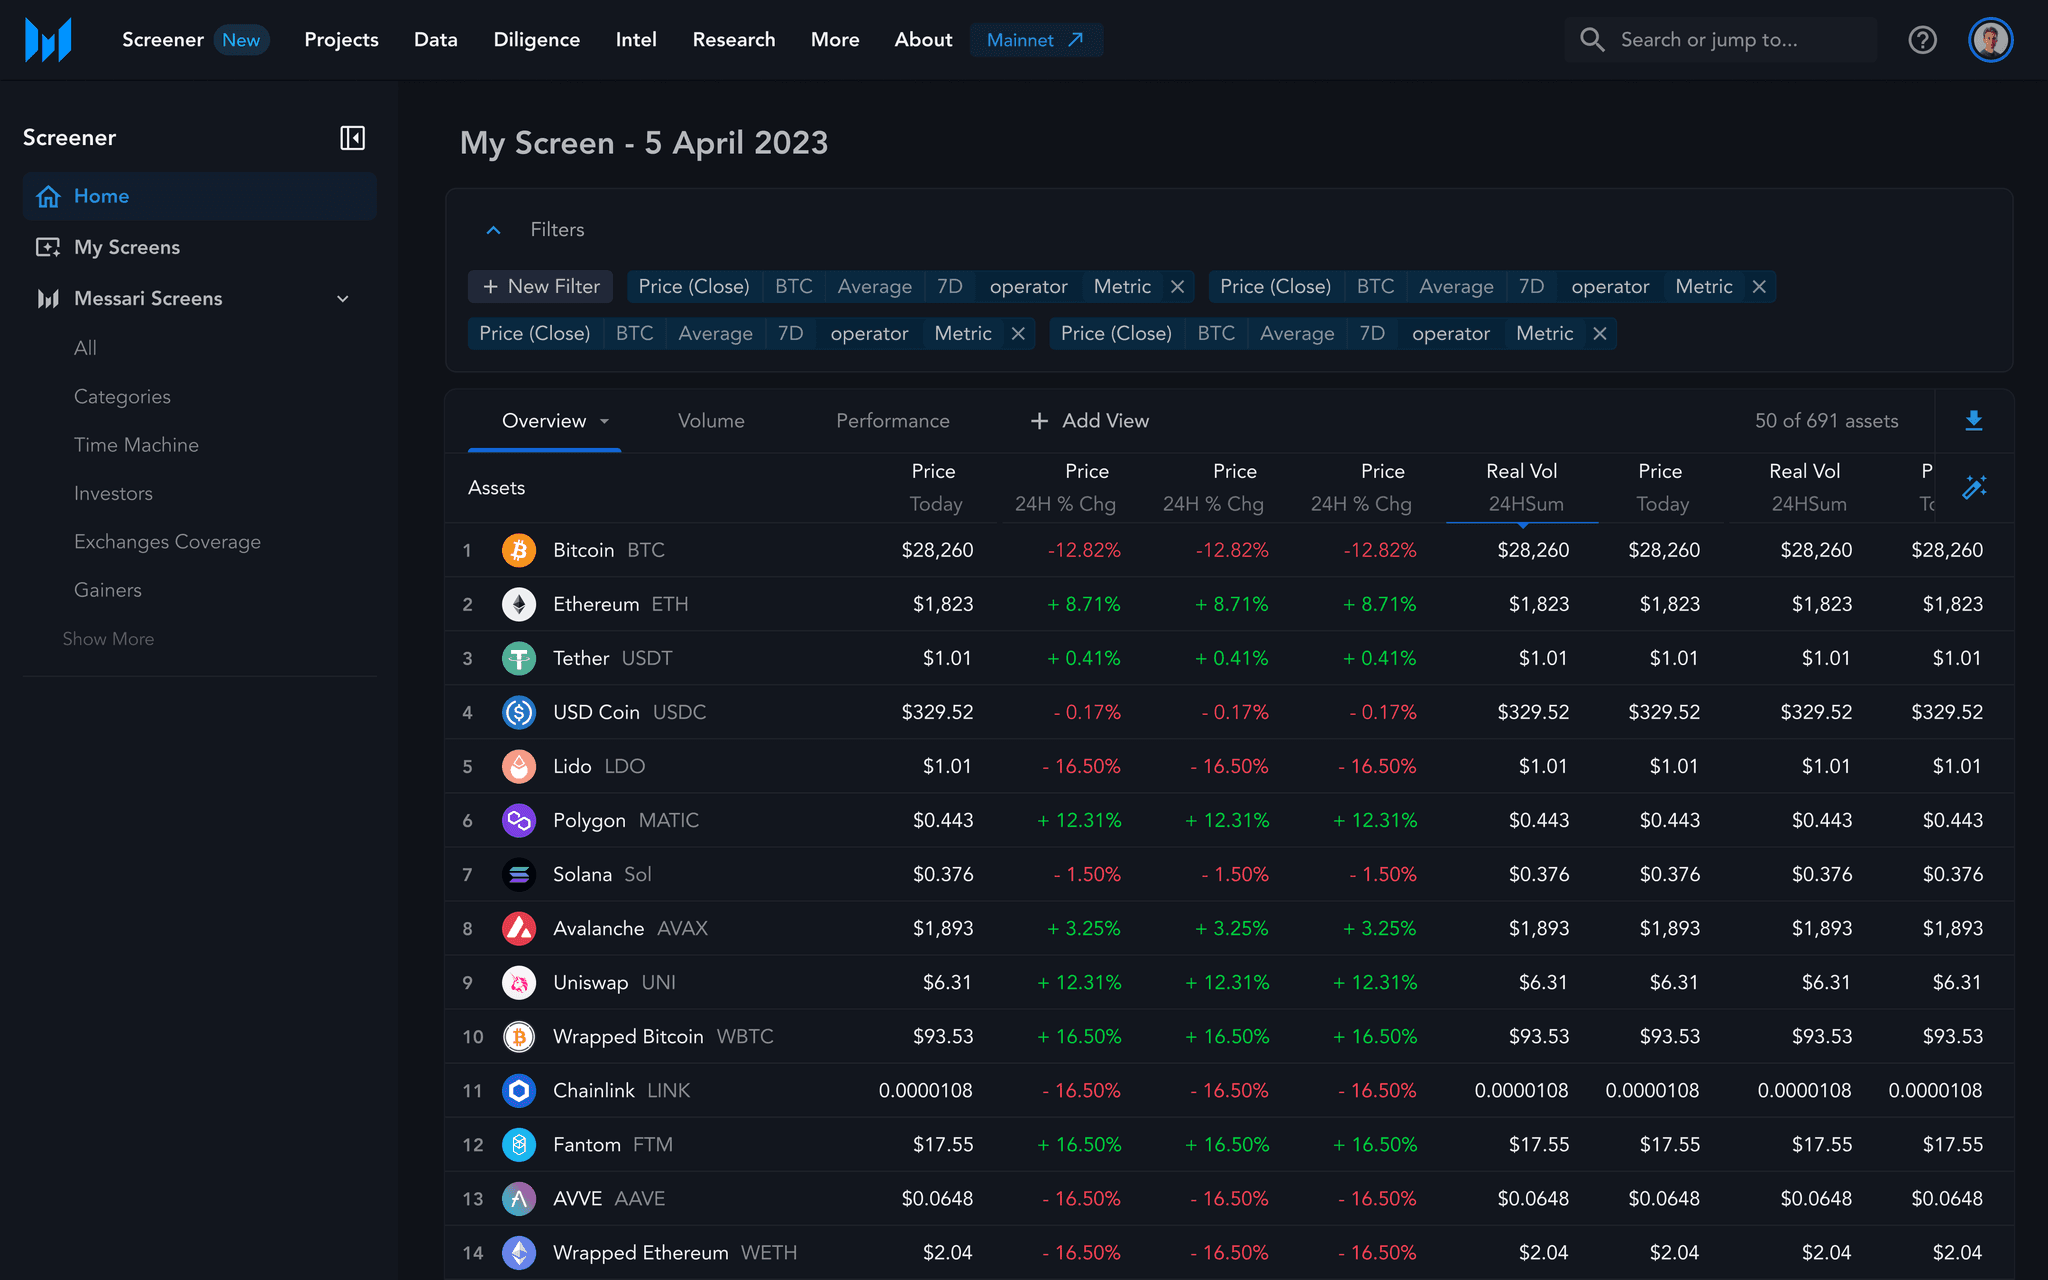
Task: Click the Solana coin icon
Action: point(519,874)
